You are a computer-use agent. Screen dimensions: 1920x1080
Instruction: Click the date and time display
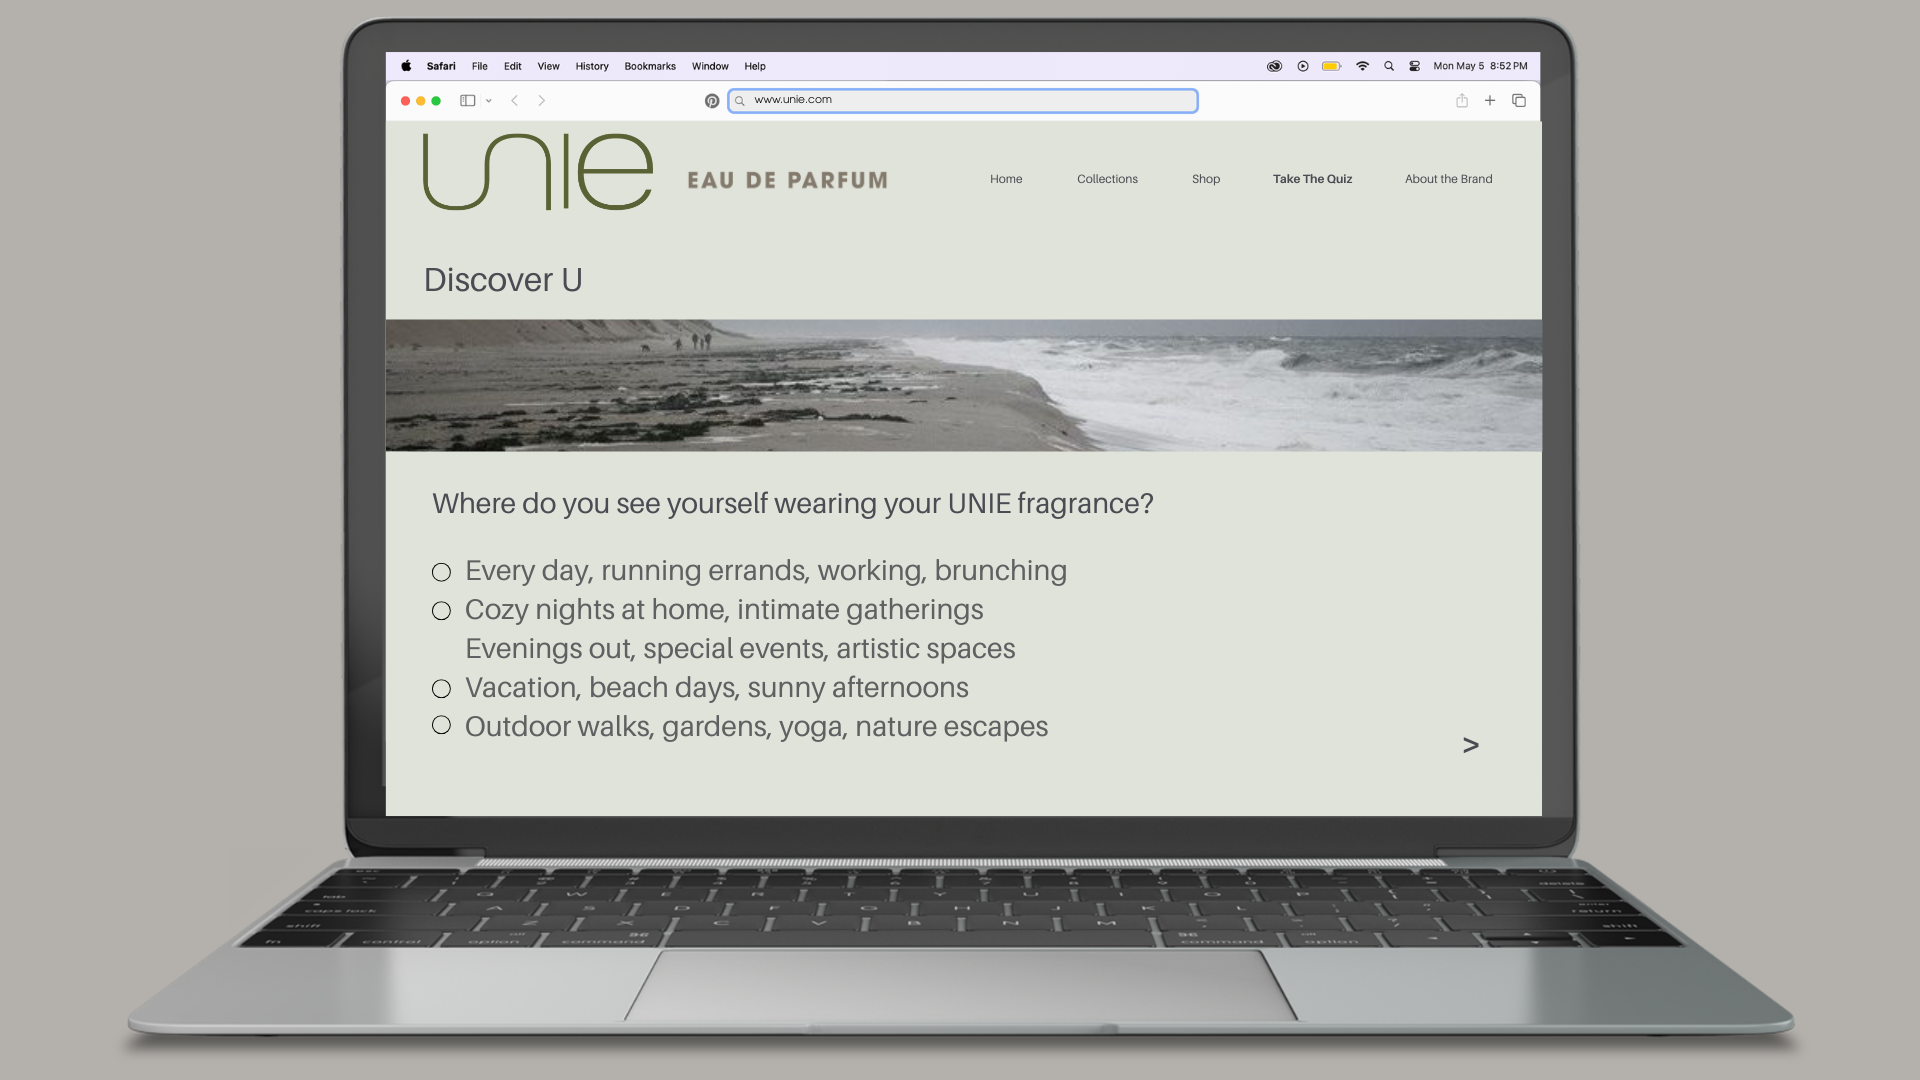coord(1480,66)
